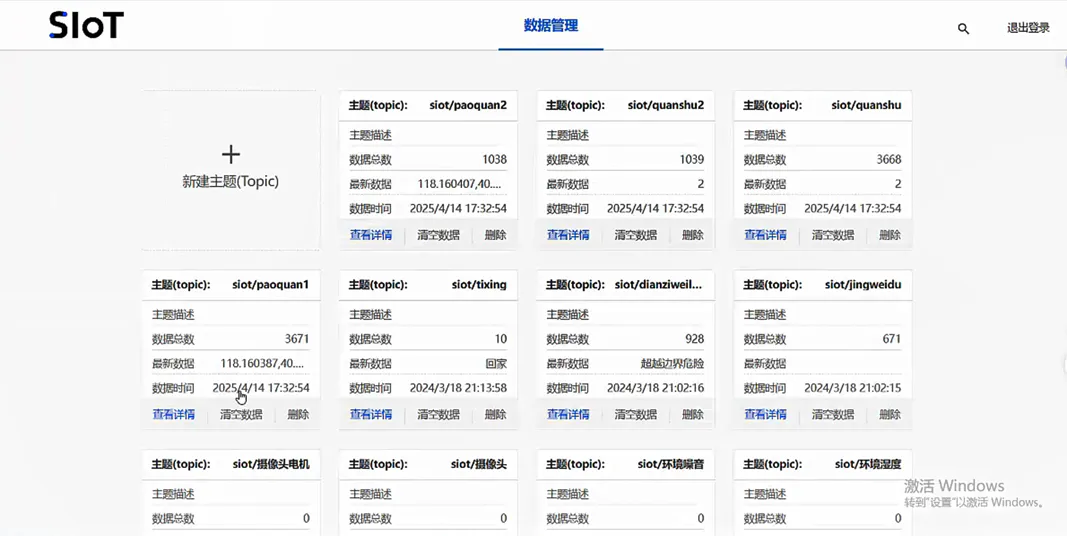Click topic name siot/paoquan1

point(271,285)
